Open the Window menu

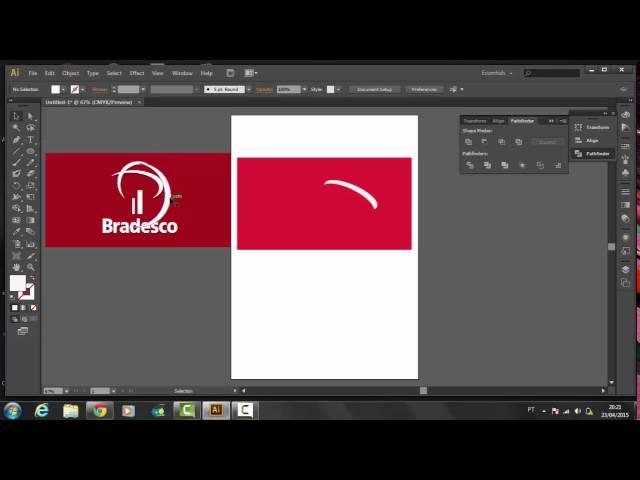182,73
